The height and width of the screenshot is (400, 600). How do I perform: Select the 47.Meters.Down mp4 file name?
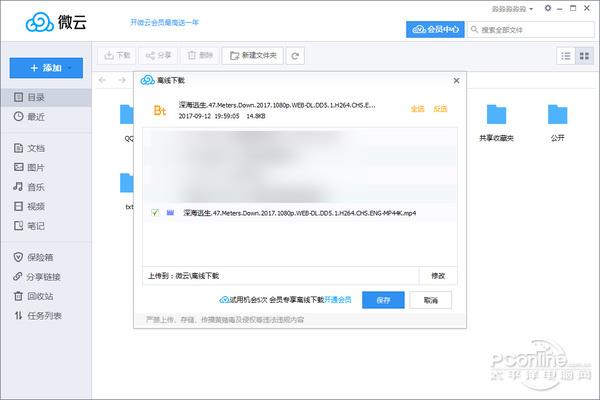[x=299, y=213]
